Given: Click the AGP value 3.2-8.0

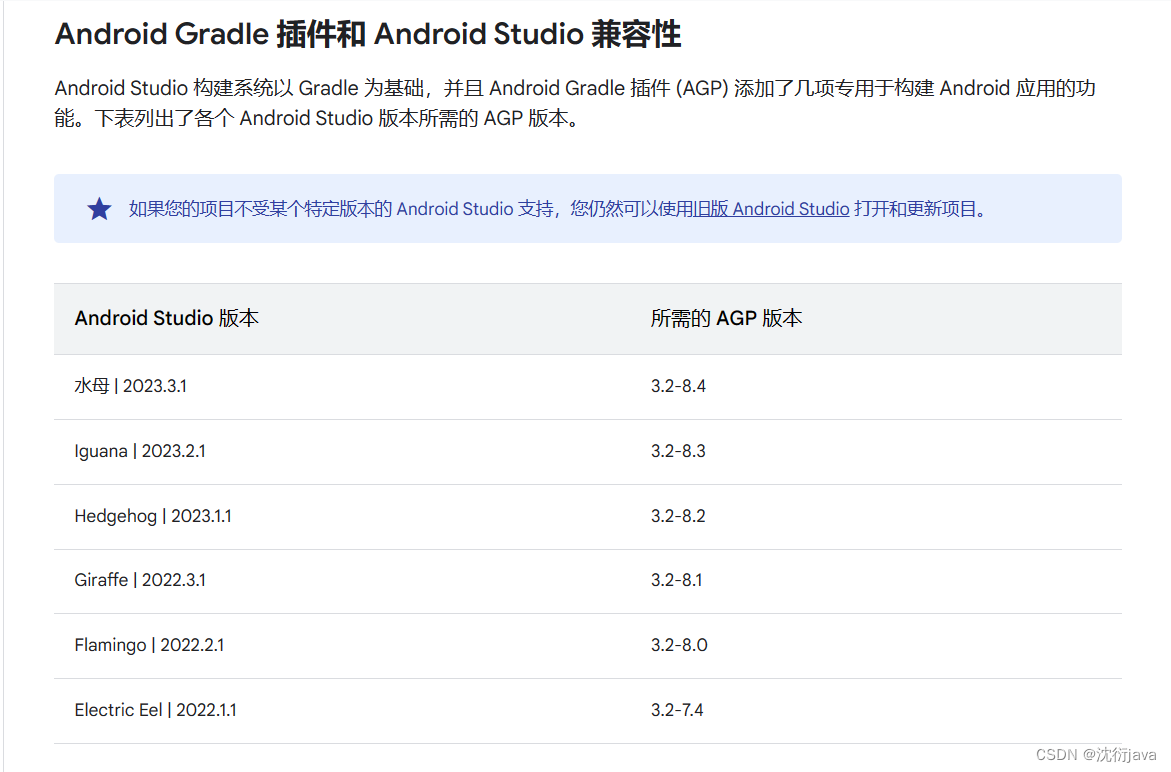Looking at the screenshot, I should (x=679, y=645).
